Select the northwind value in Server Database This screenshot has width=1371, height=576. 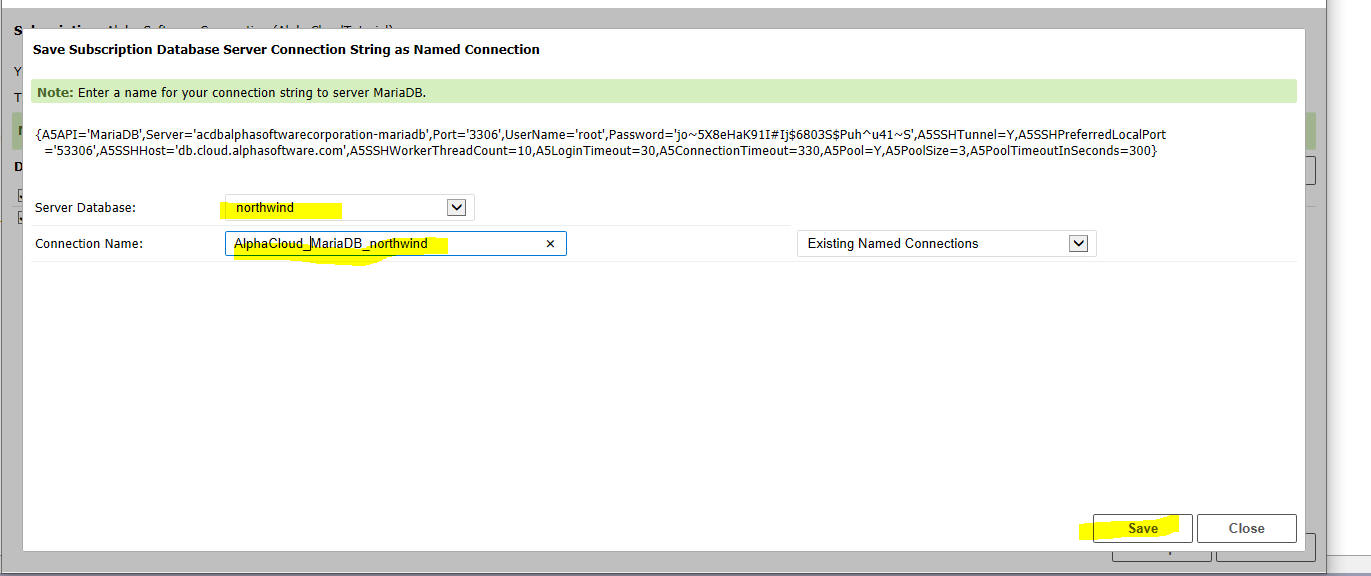(265, 207)
